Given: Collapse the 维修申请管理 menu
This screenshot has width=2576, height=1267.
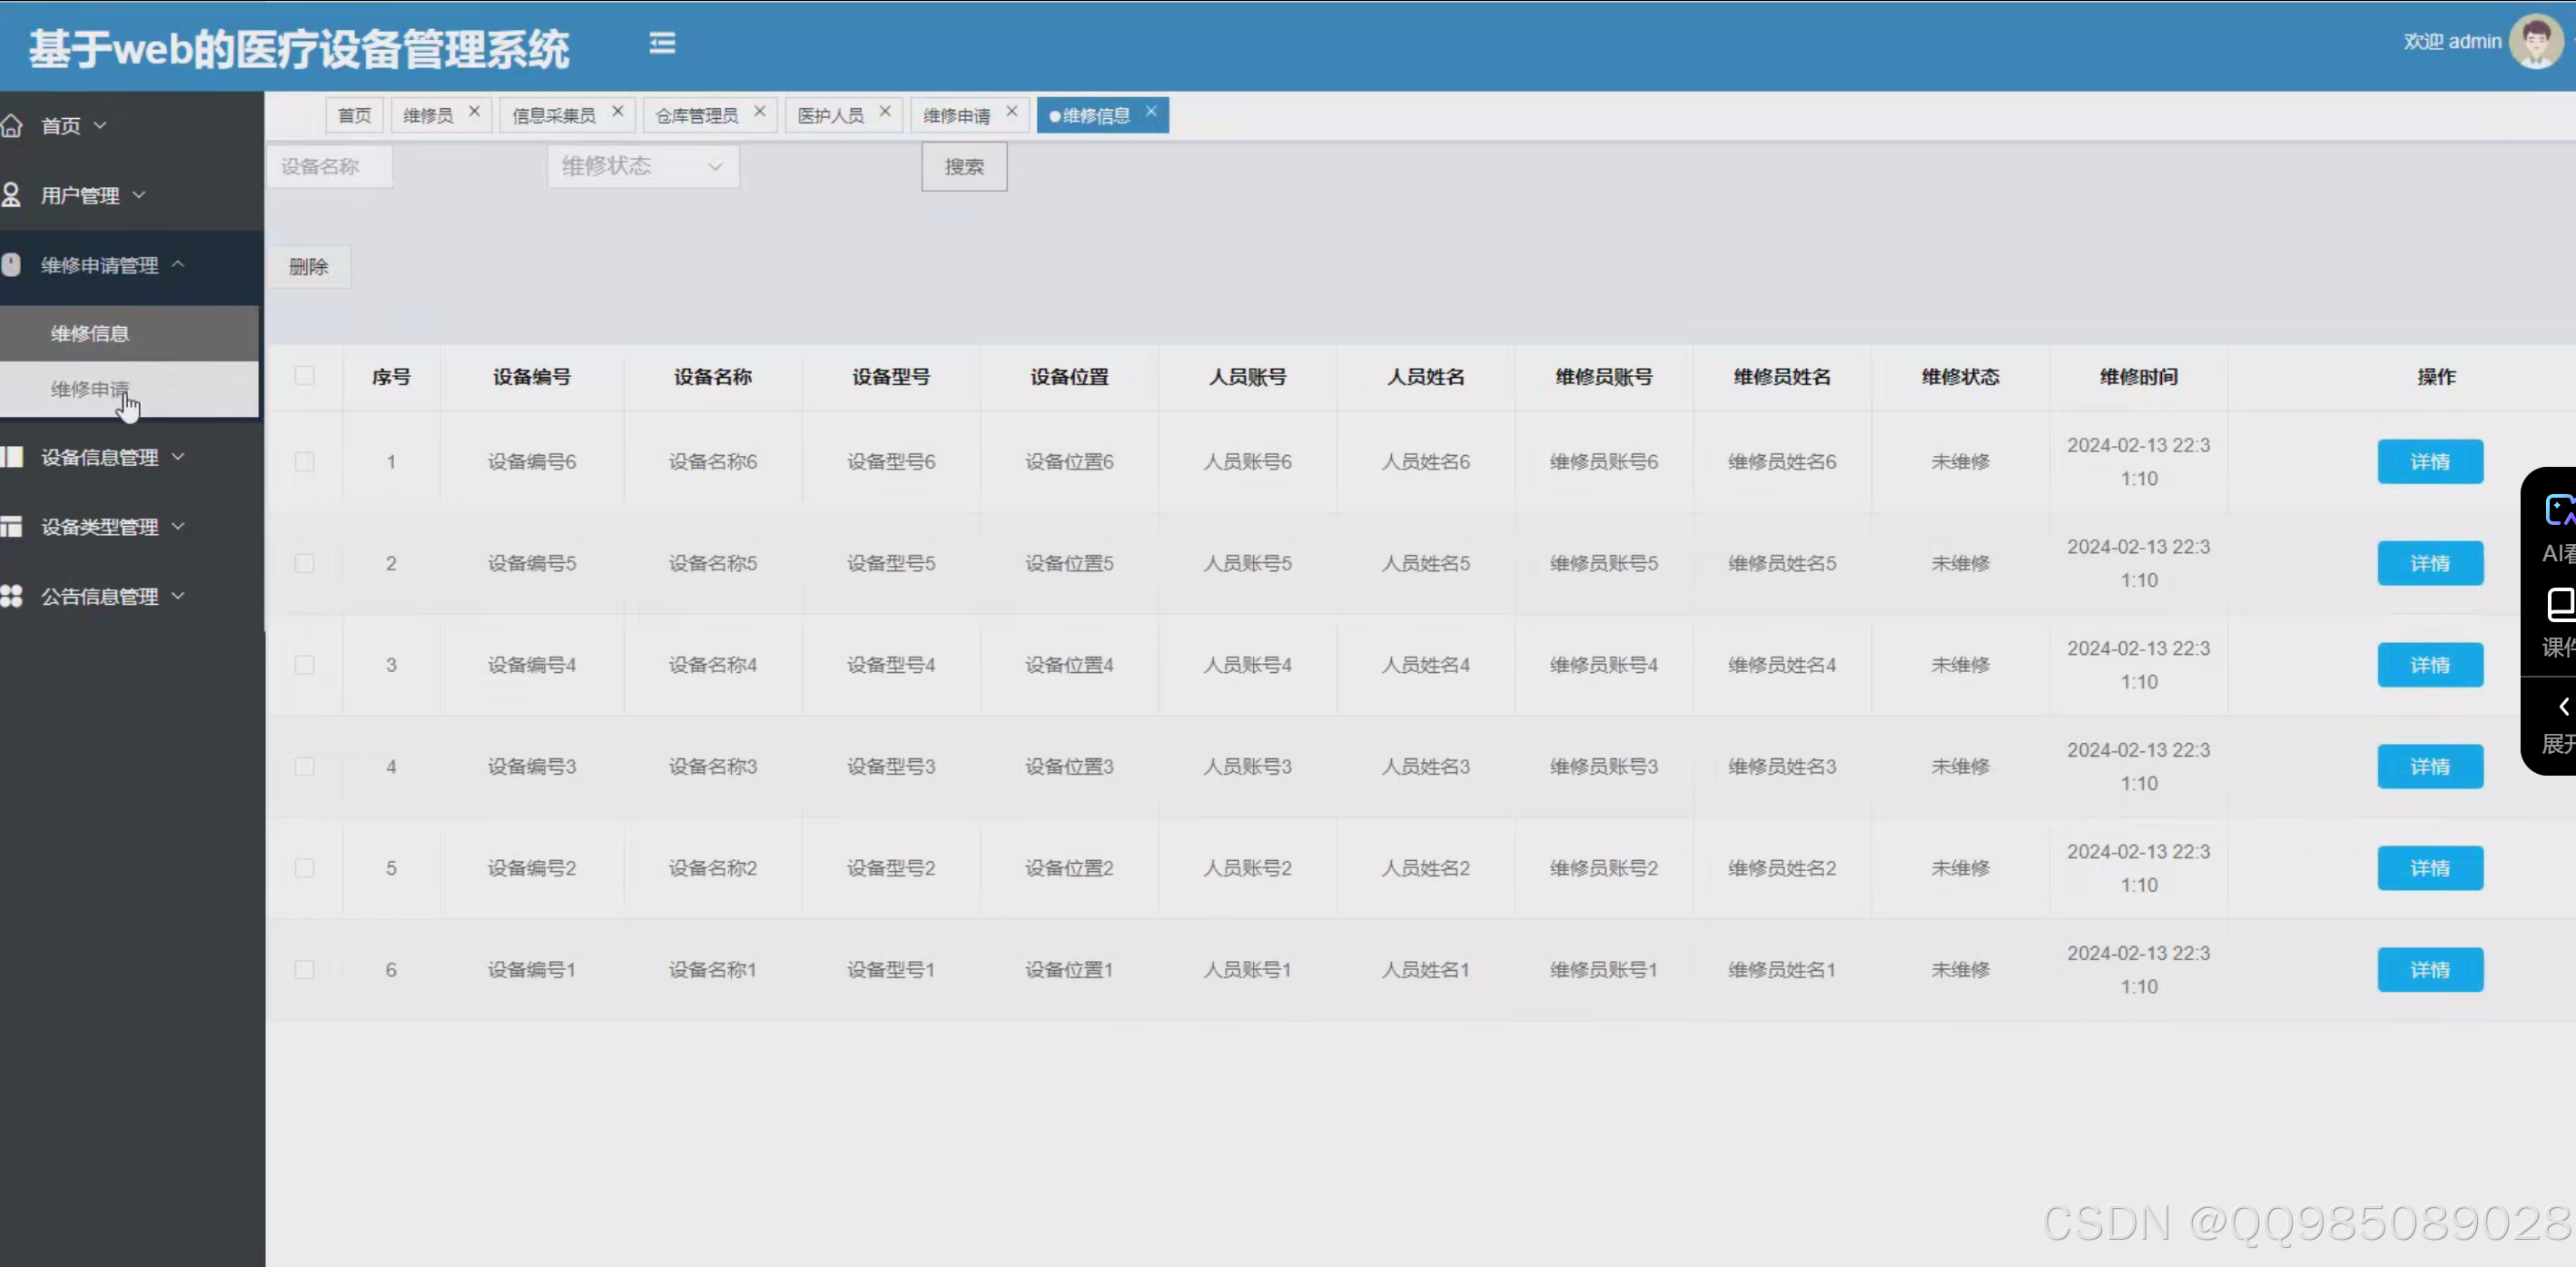Looking at the screenshot, I should [100, 265].
